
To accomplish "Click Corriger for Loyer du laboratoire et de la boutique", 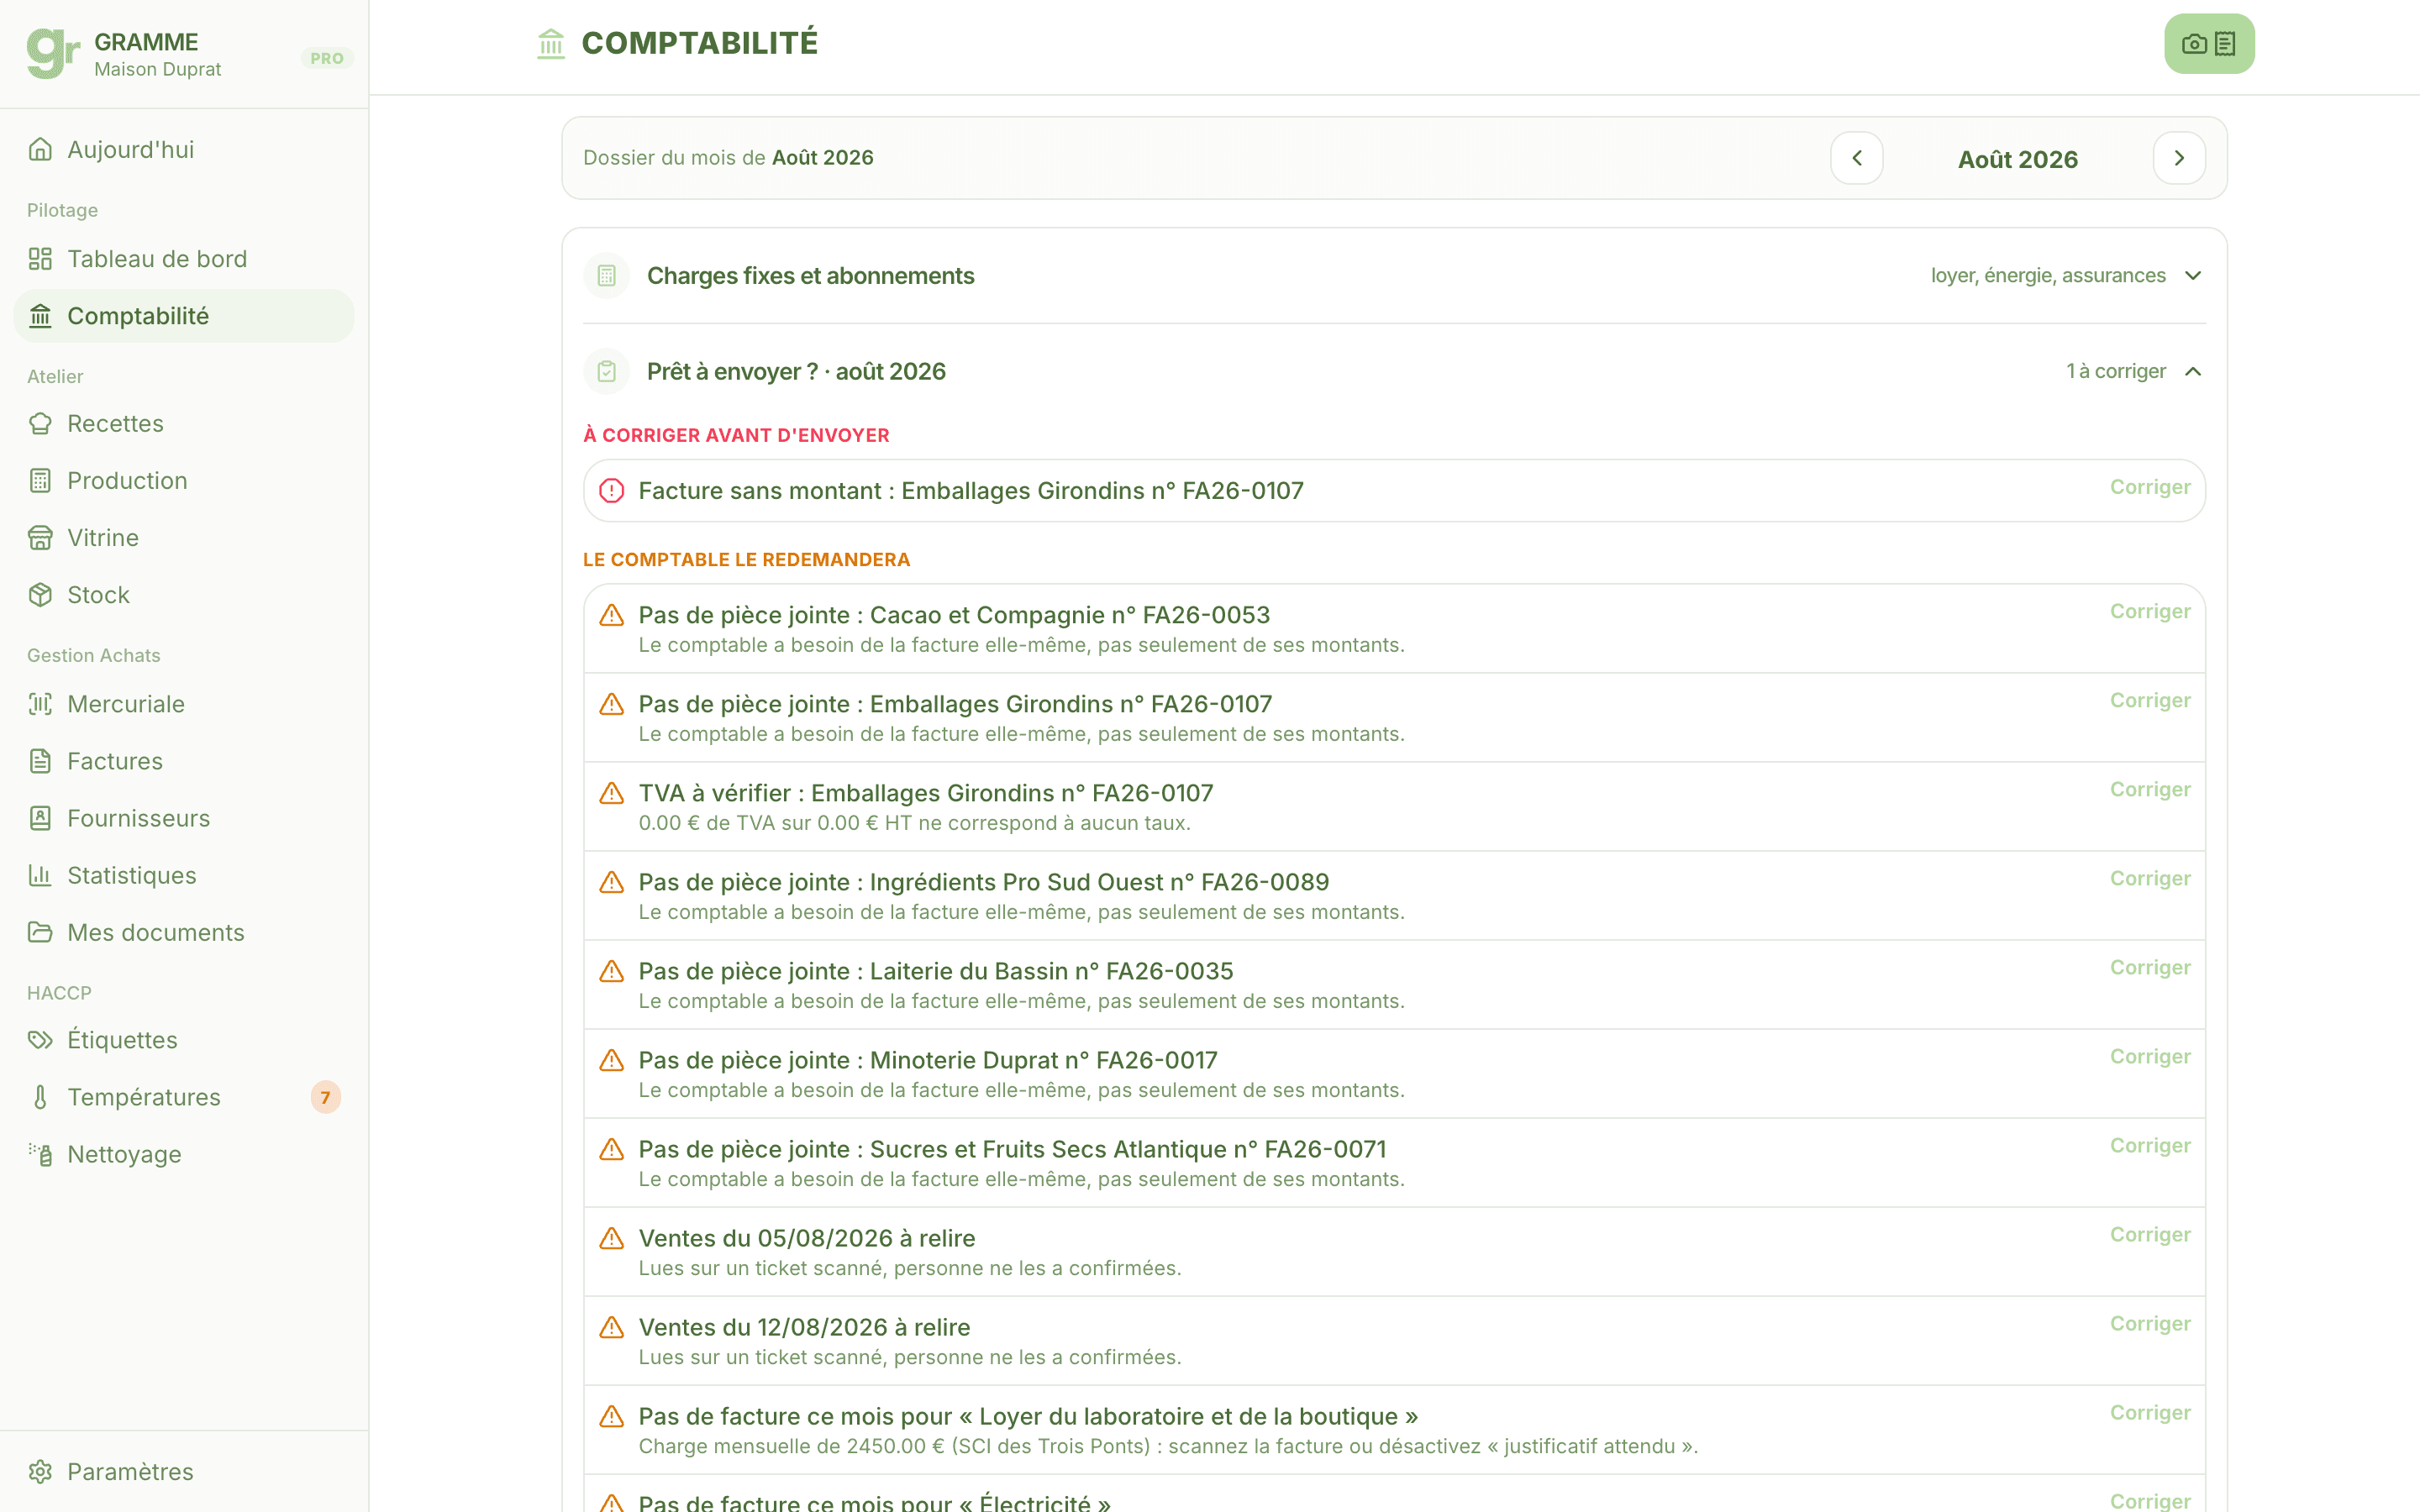I will point(2150,1412).
